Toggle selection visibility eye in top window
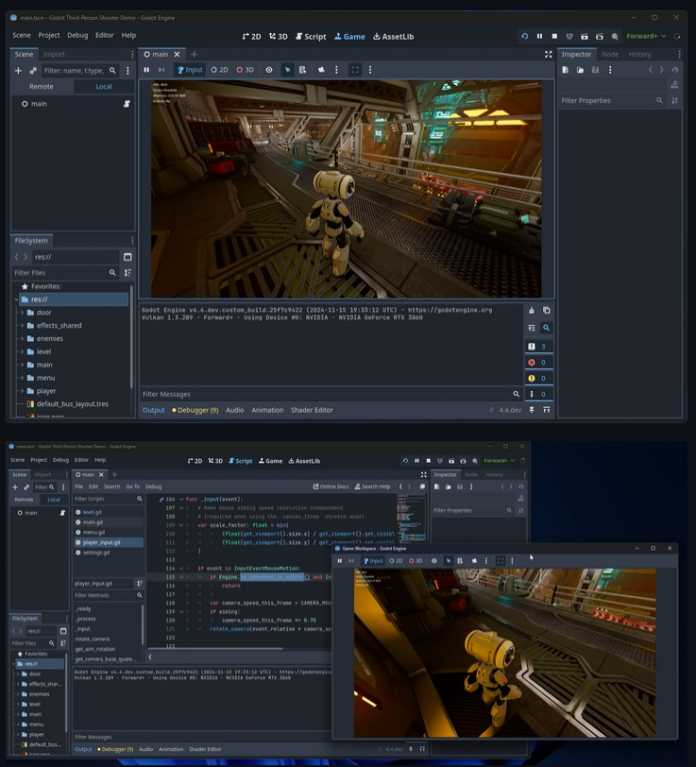The height and width of the screenshot is (767, 696). (x=269, y=70)
